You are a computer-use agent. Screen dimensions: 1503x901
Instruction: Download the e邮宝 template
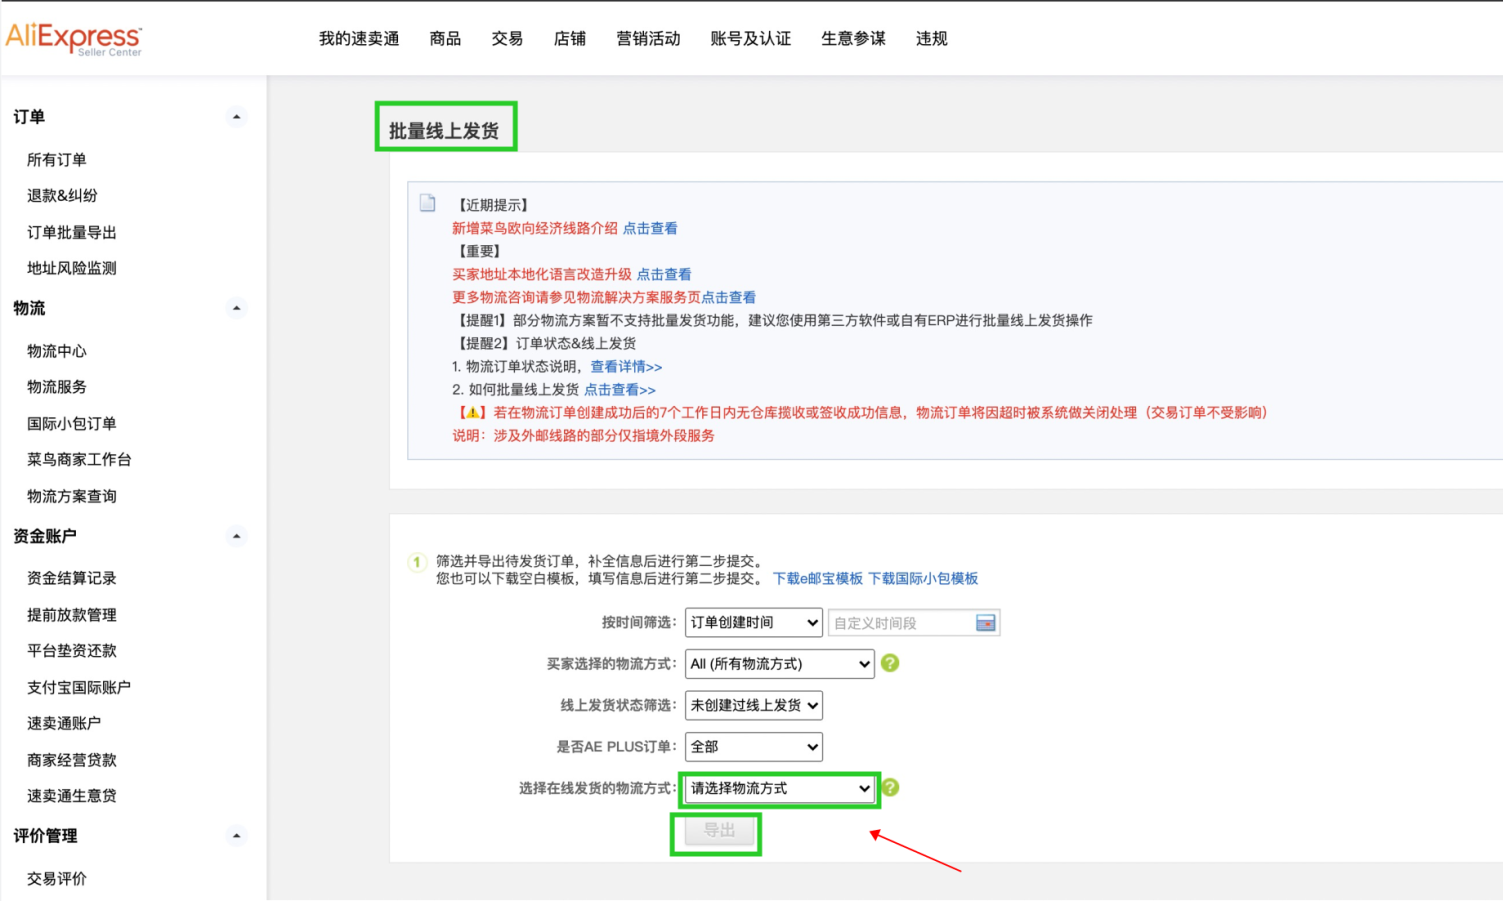tap(818, 578)
